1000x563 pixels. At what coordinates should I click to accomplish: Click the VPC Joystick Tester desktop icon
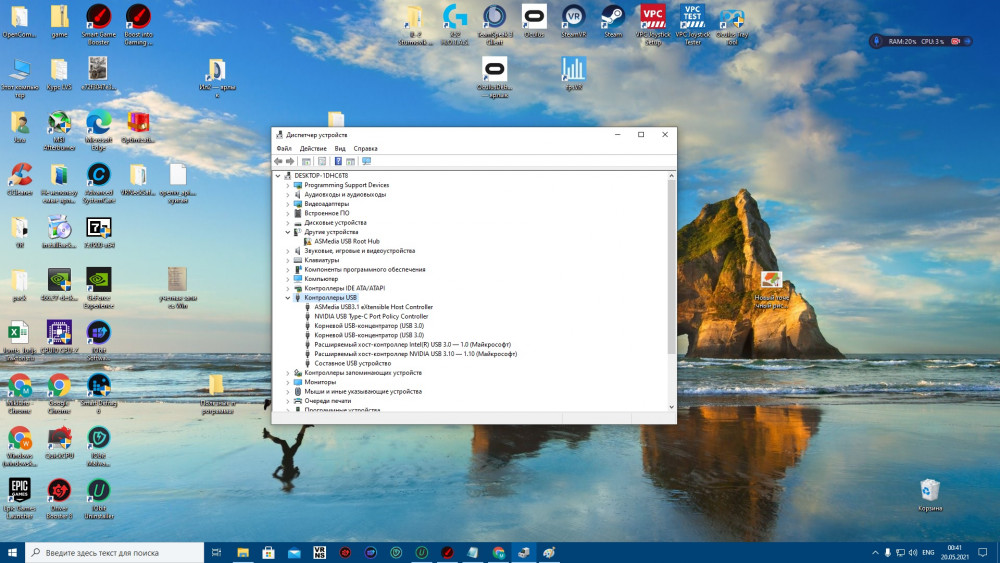pos(691,17)
